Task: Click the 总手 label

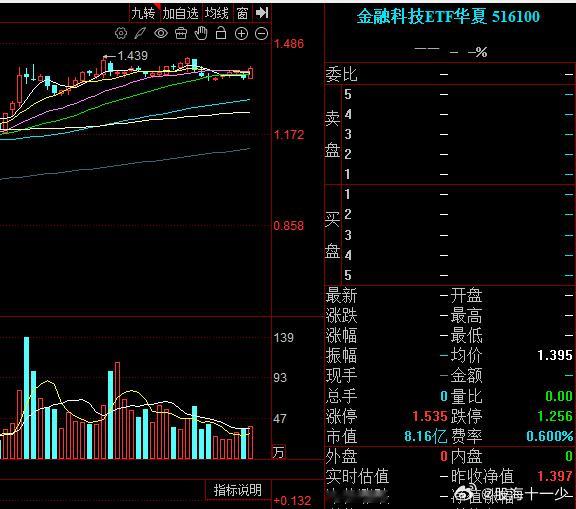Action: tap(341, 396)
